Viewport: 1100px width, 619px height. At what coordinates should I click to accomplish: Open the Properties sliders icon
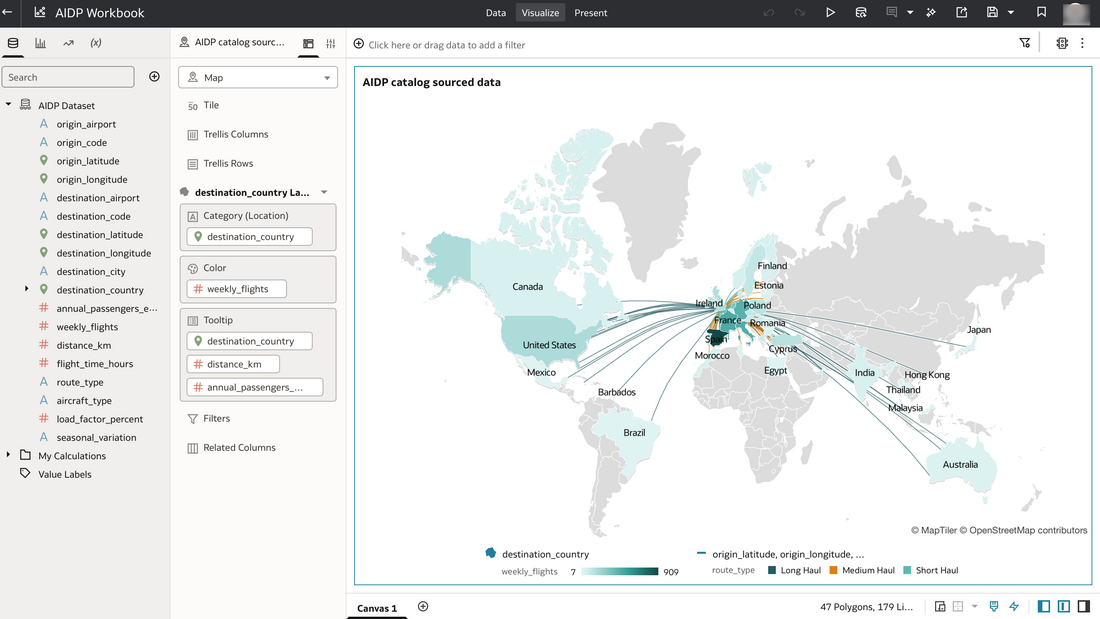click(330, 44)
